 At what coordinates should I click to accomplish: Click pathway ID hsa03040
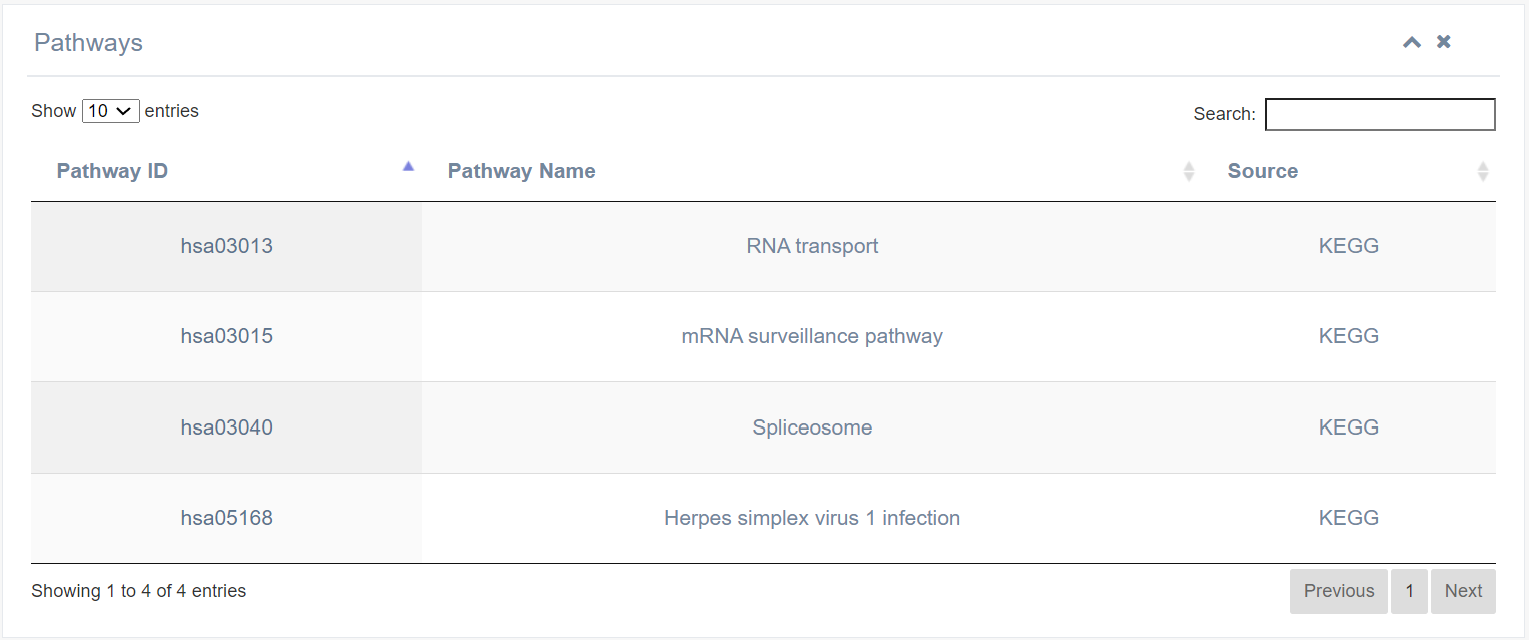226,428
